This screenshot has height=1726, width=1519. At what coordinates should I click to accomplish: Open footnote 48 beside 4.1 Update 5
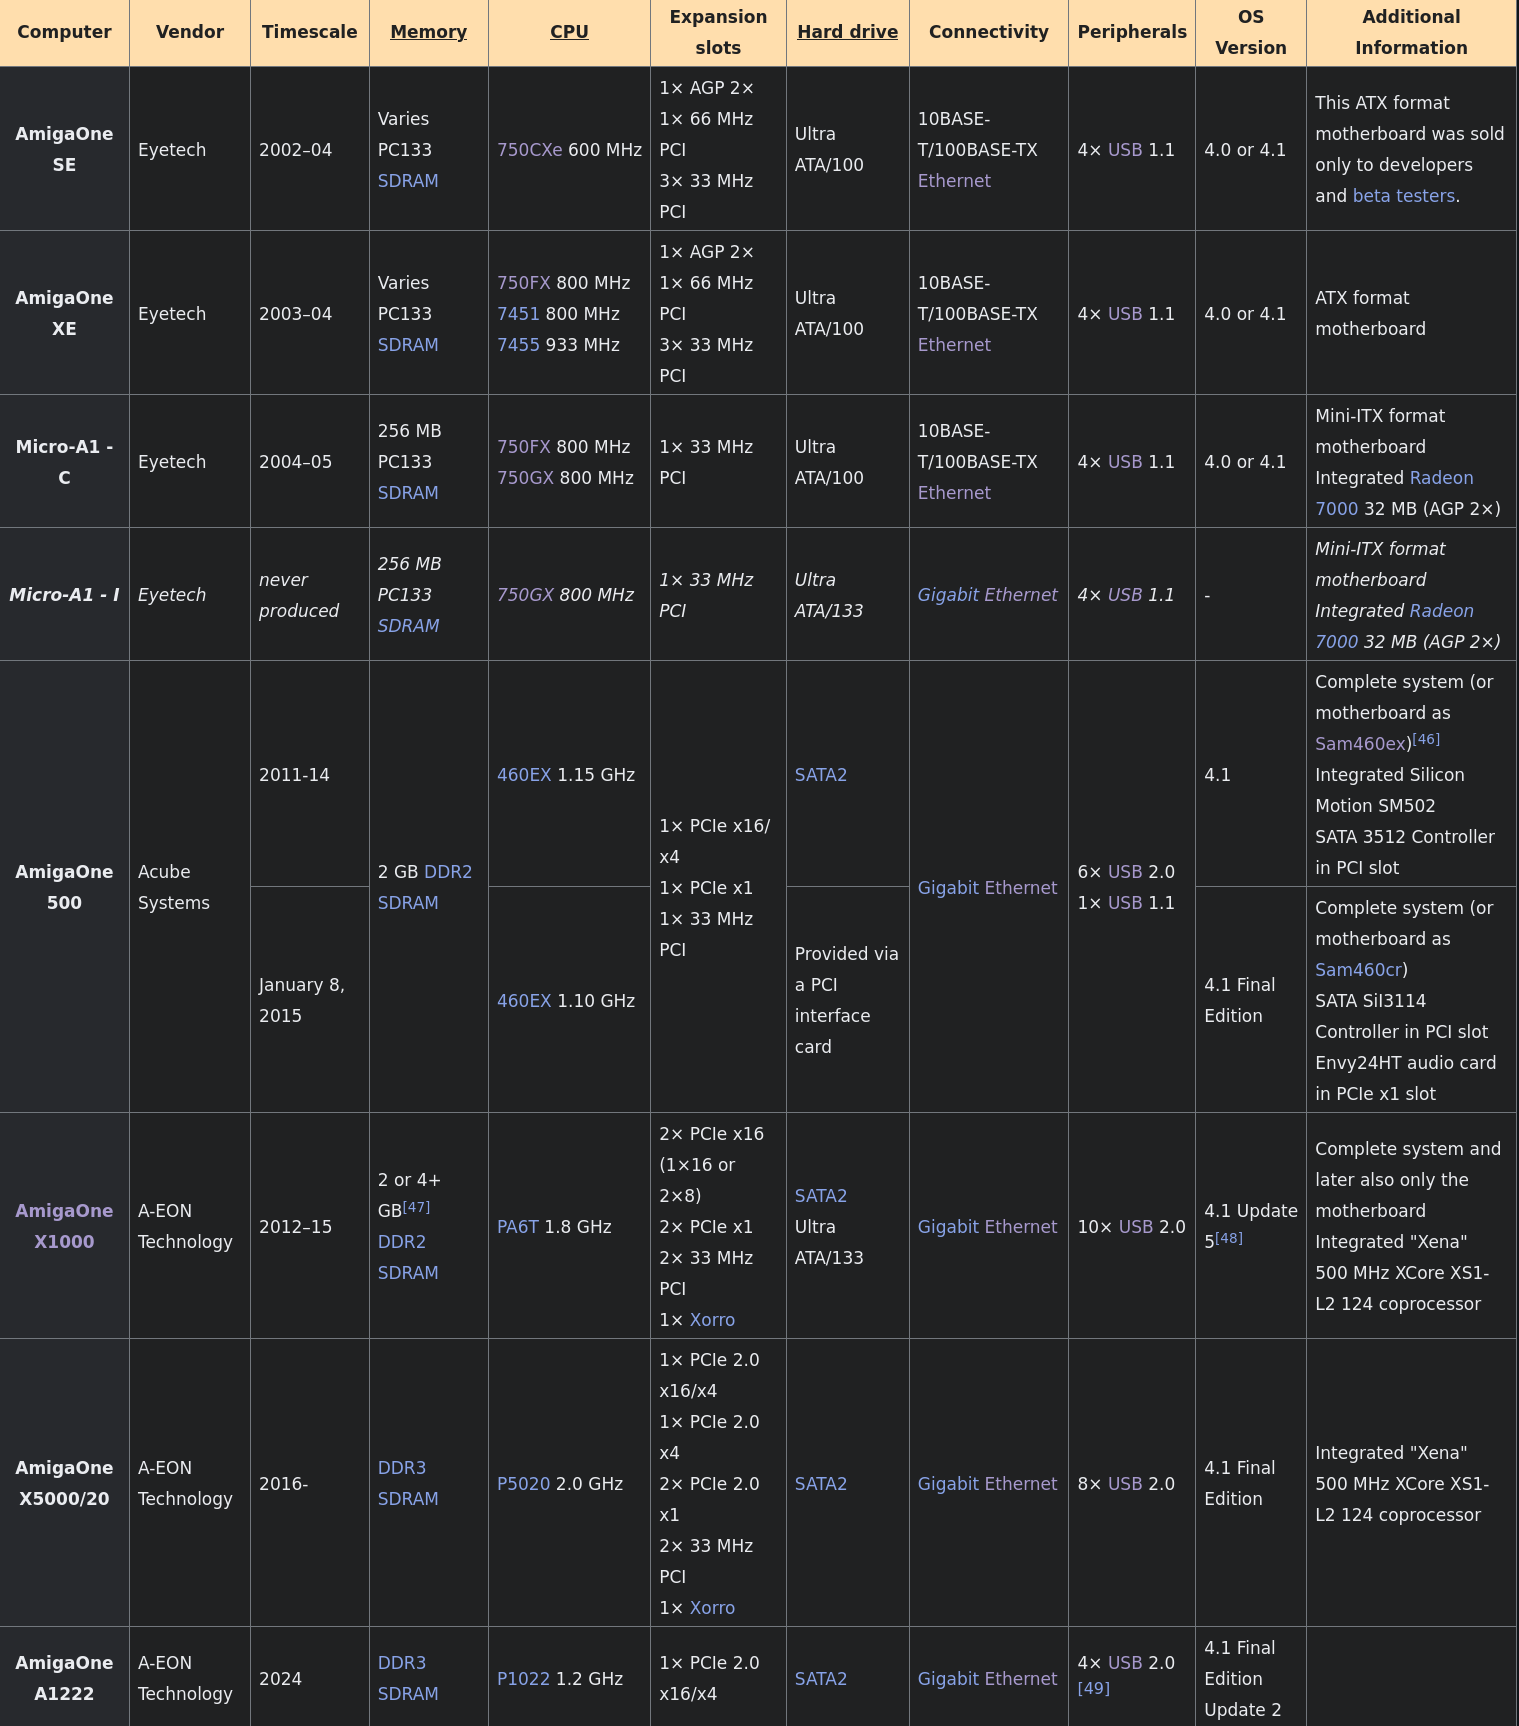coord(1229,1238)
